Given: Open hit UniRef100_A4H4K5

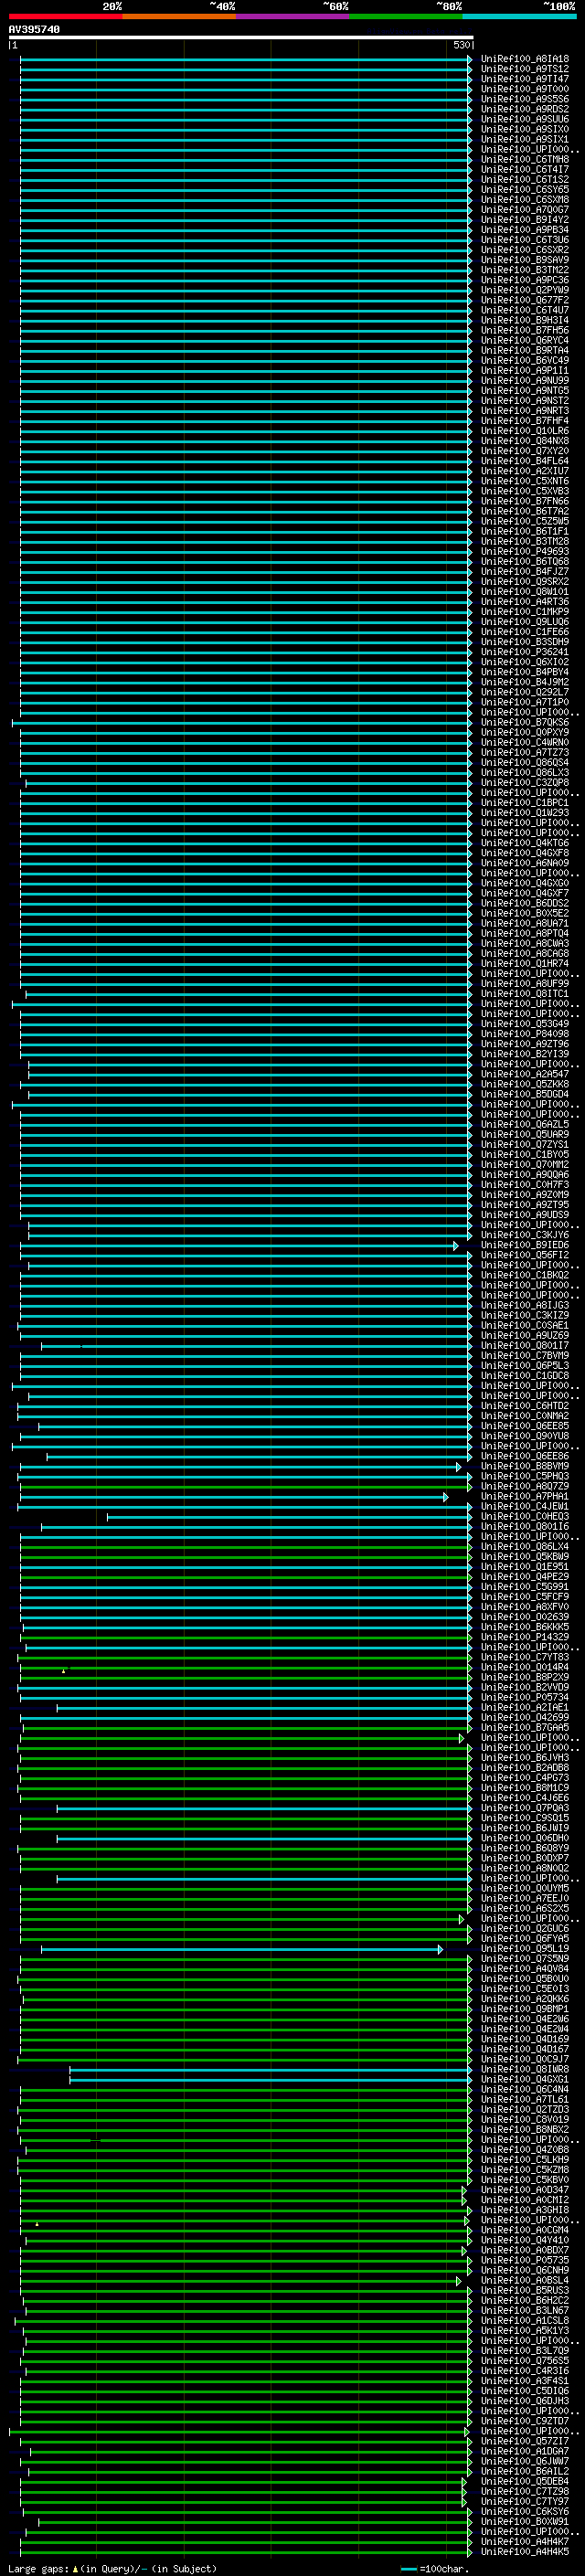Looking at the screenshot, I should [525, 2551].
